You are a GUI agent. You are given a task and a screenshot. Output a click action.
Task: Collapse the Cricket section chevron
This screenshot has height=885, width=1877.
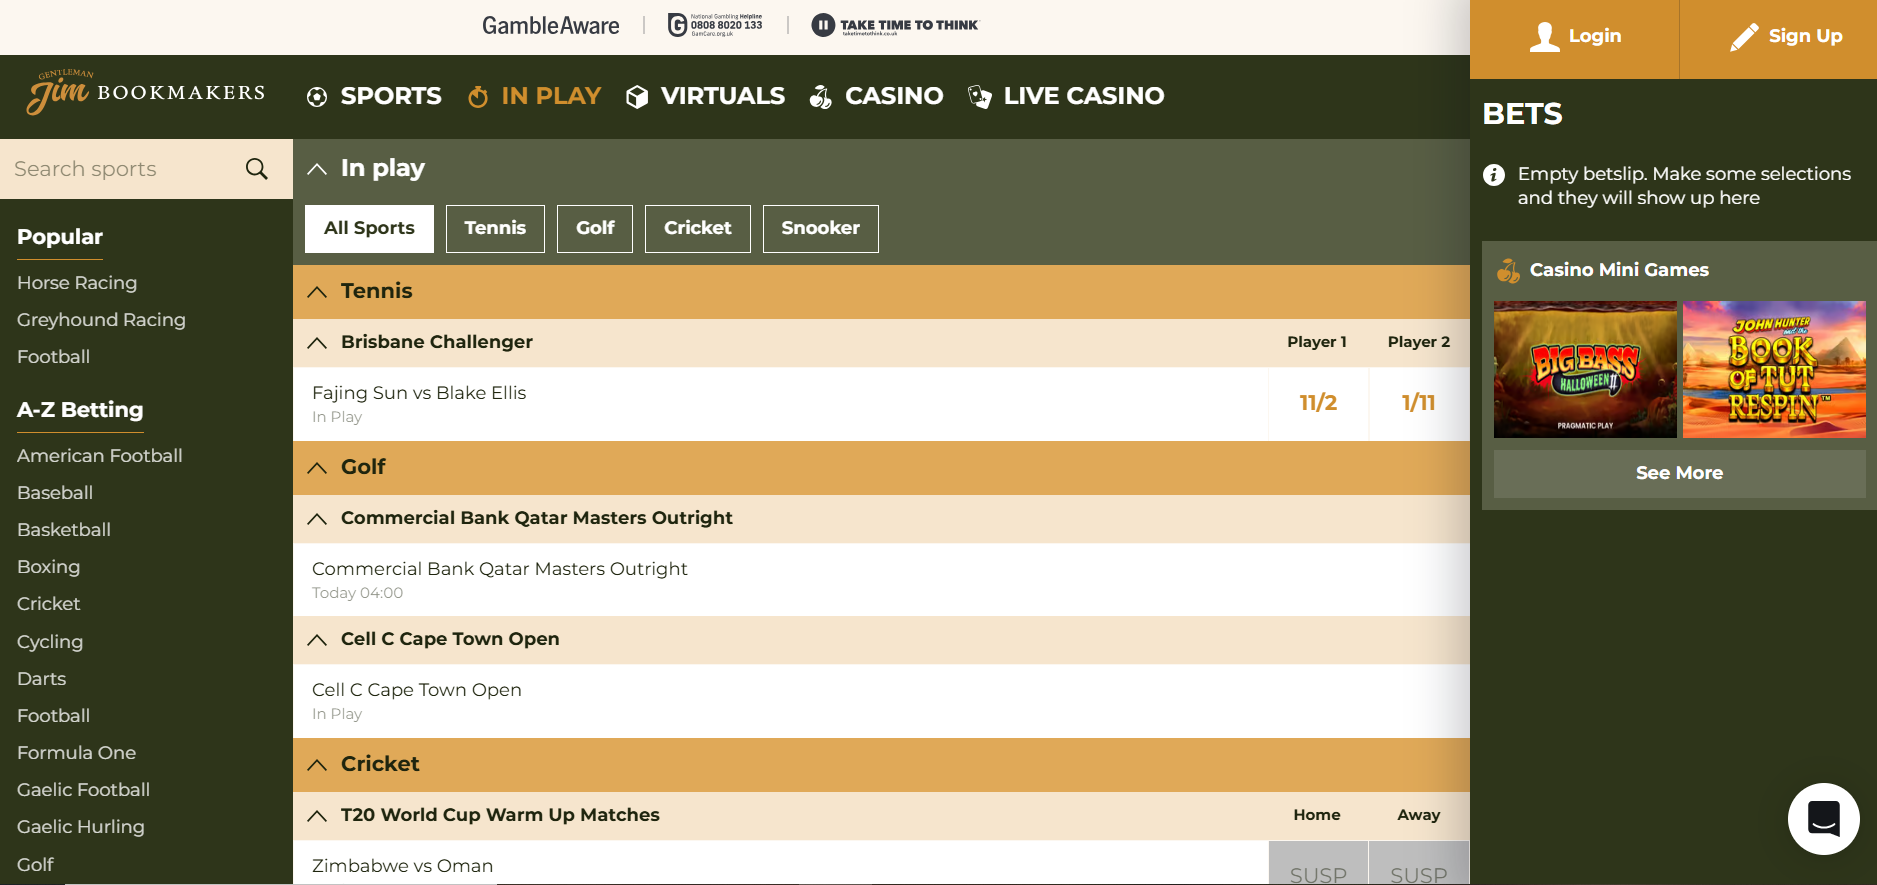pyautogui.click(x=317, y=765)
